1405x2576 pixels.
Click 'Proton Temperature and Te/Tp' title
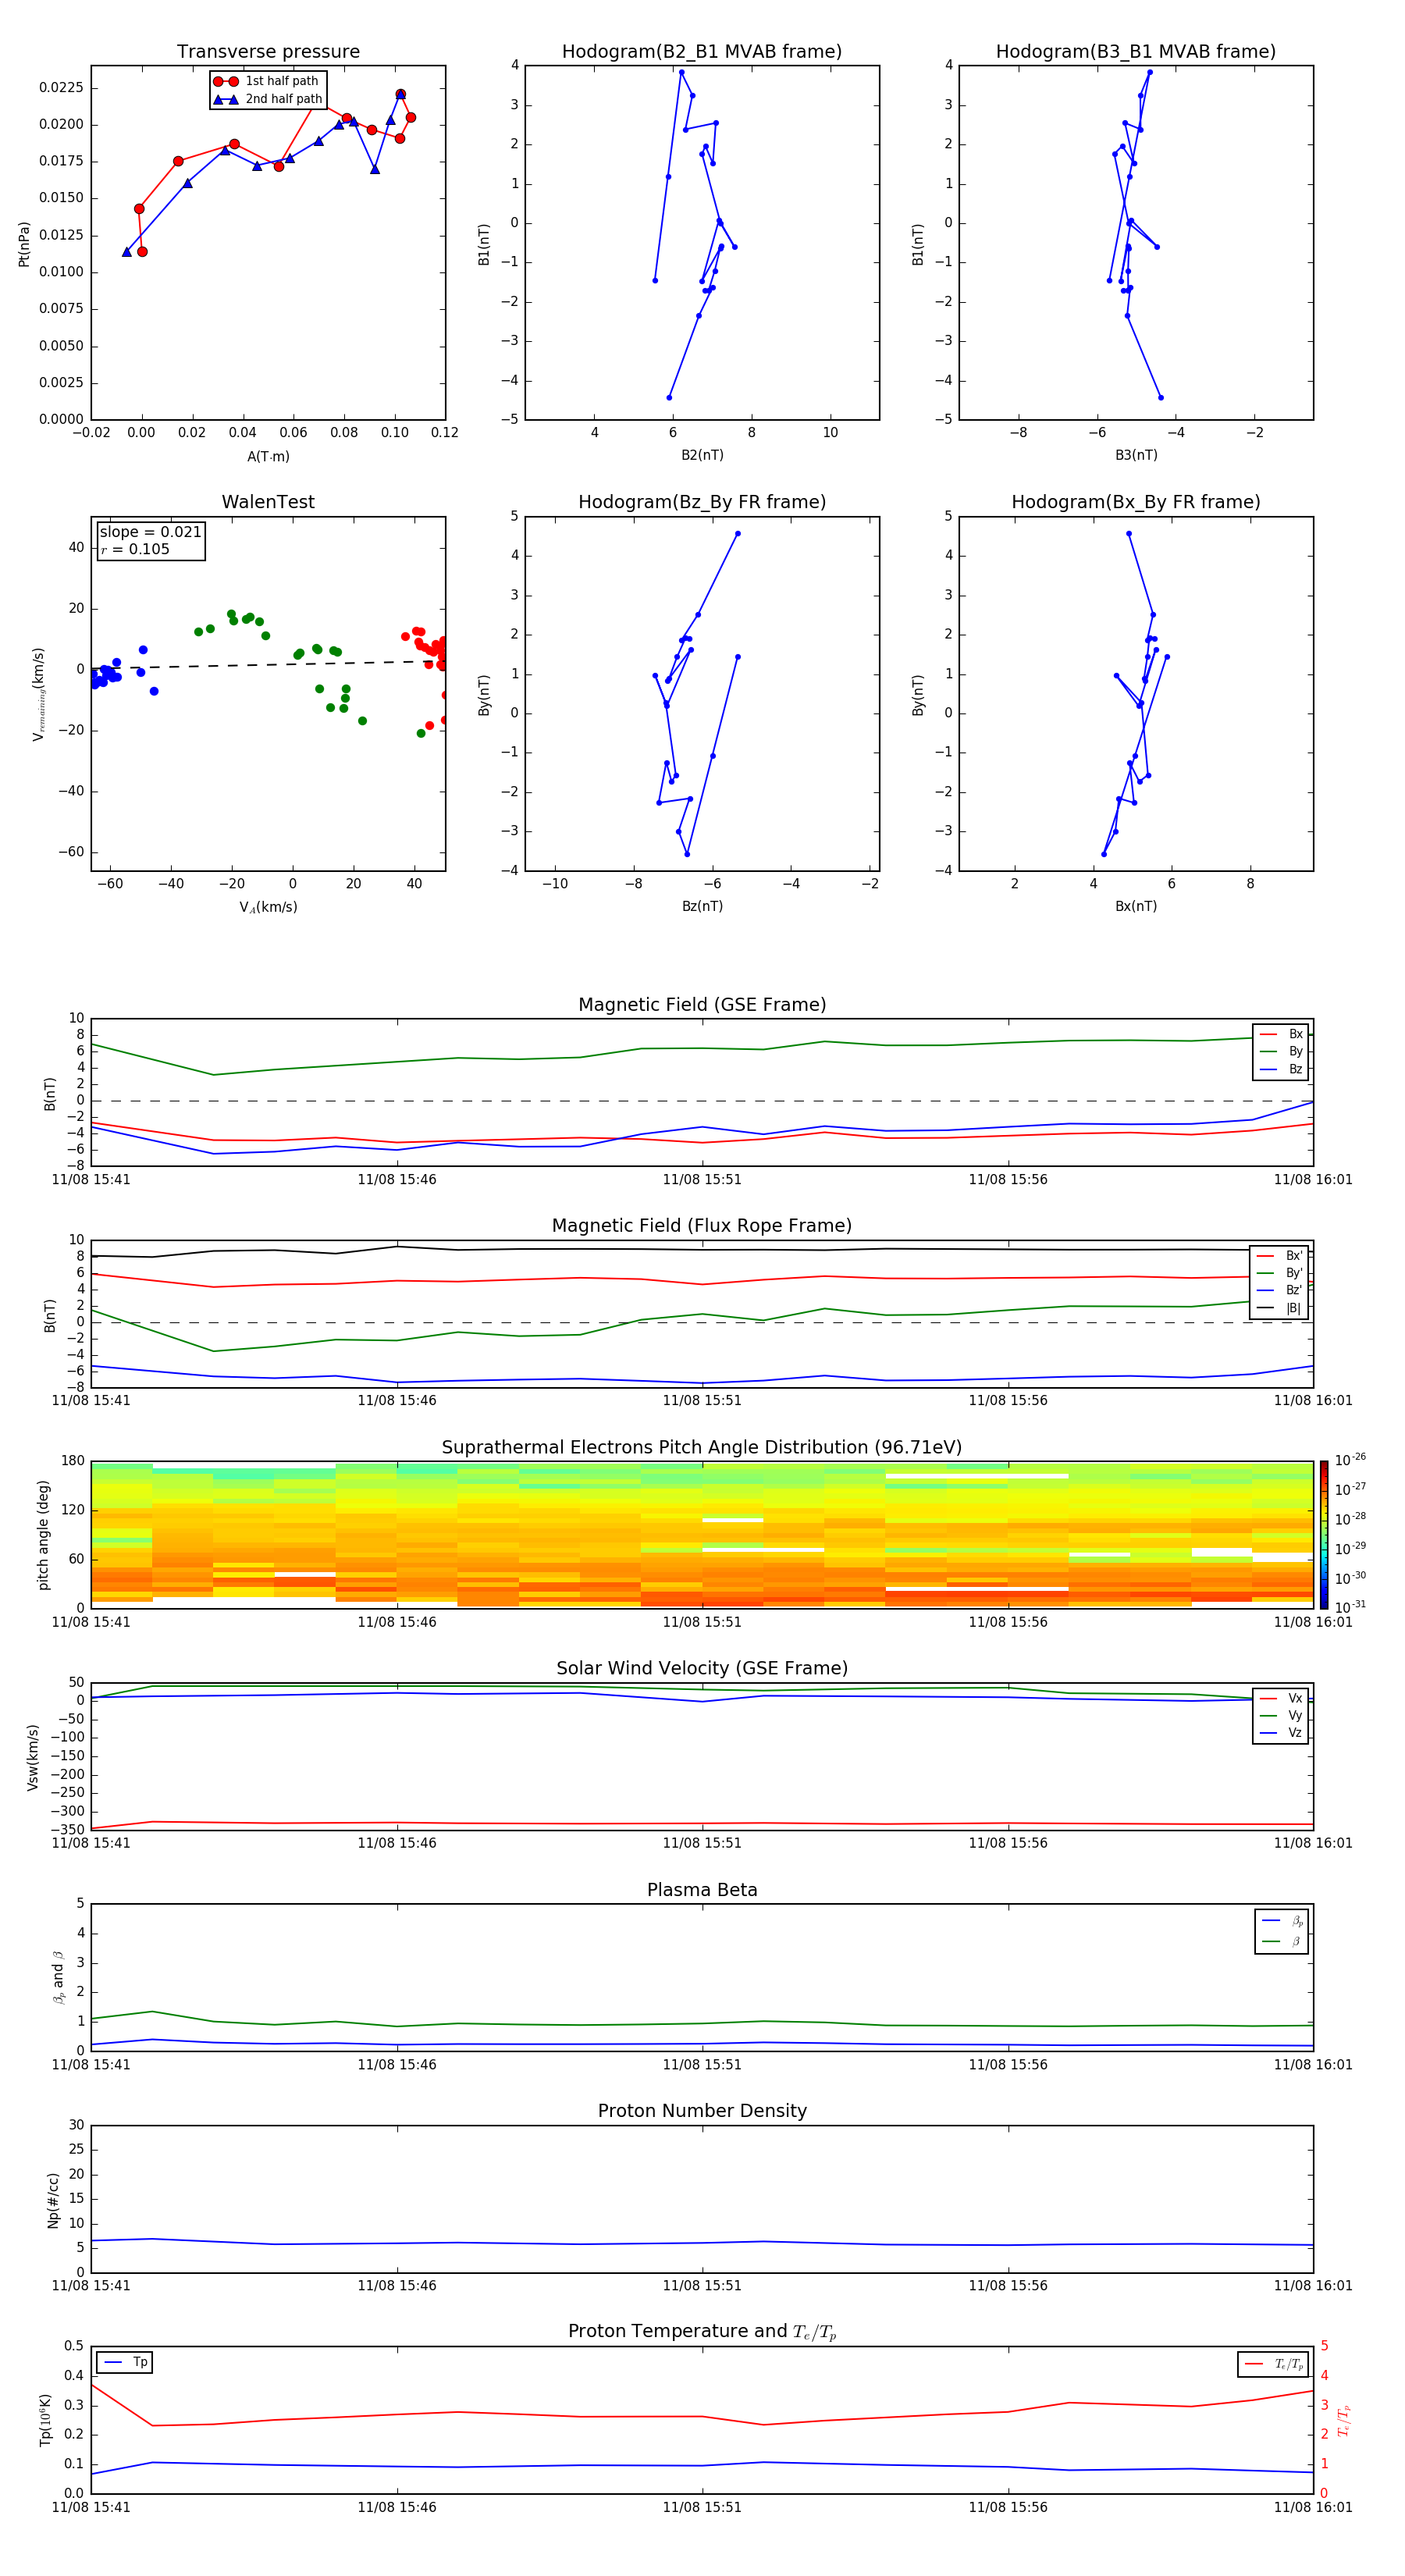702,2331
